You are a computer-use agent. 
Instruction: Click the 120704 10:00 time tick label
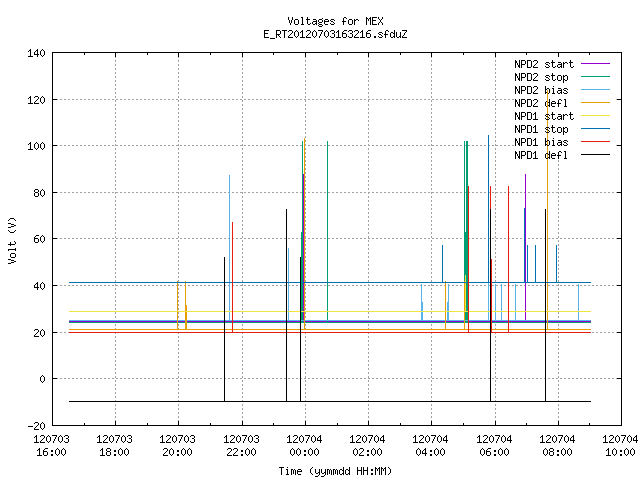620,446
